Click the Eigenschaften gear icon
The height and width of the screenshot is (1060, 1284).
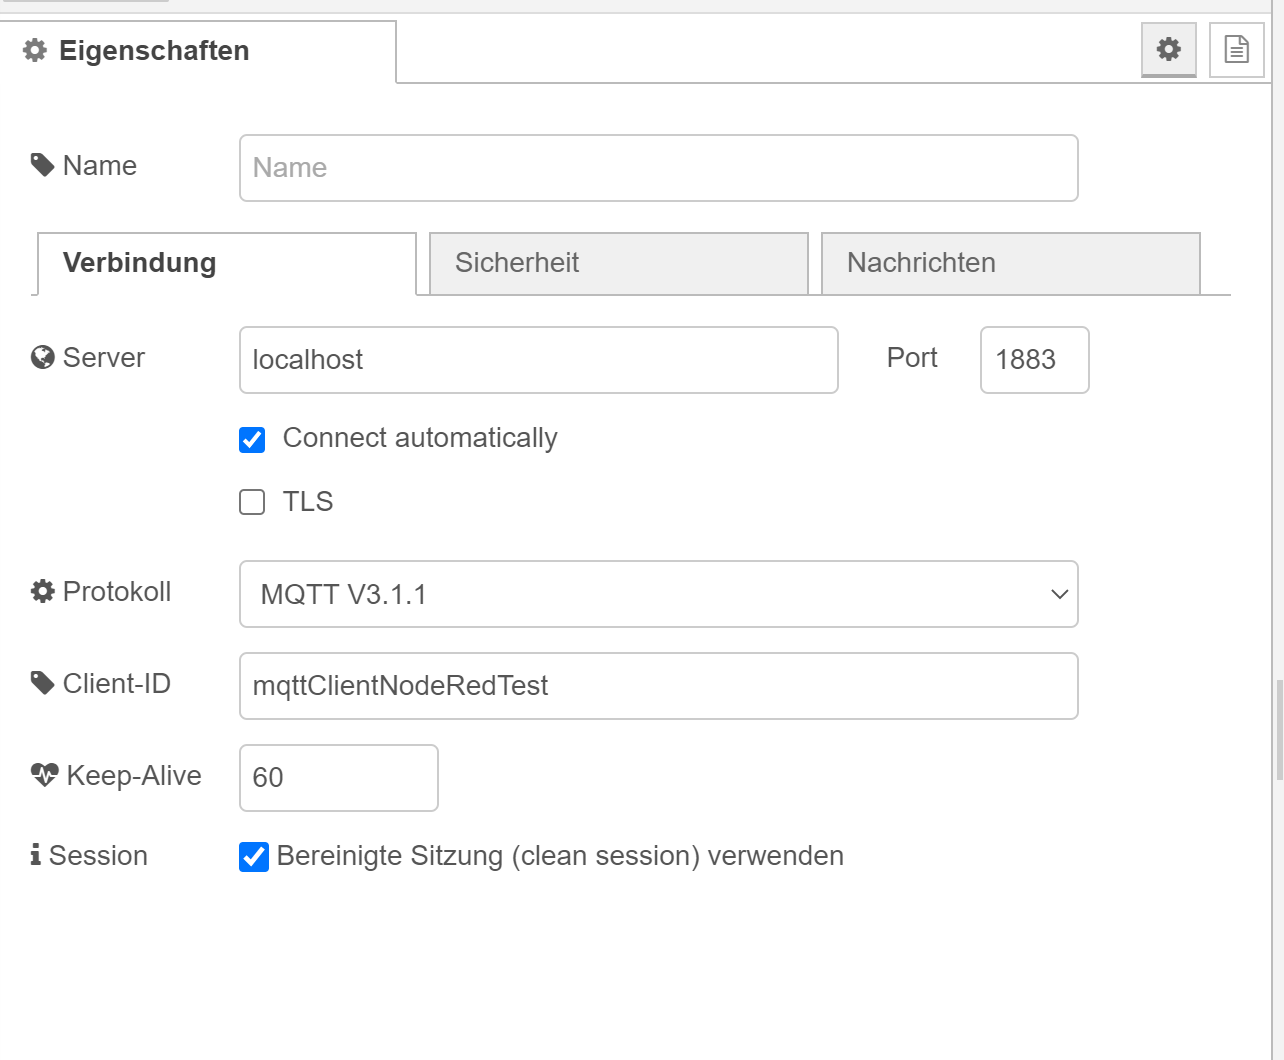click(35, 51)
